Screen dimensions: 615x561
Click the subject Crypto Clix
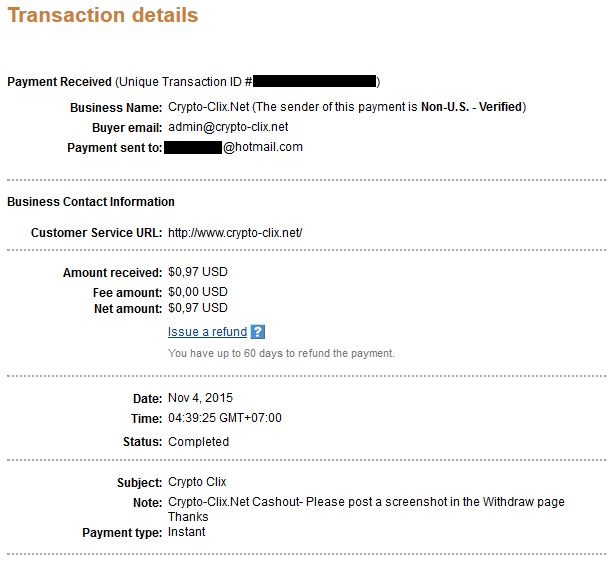[197, 483]
